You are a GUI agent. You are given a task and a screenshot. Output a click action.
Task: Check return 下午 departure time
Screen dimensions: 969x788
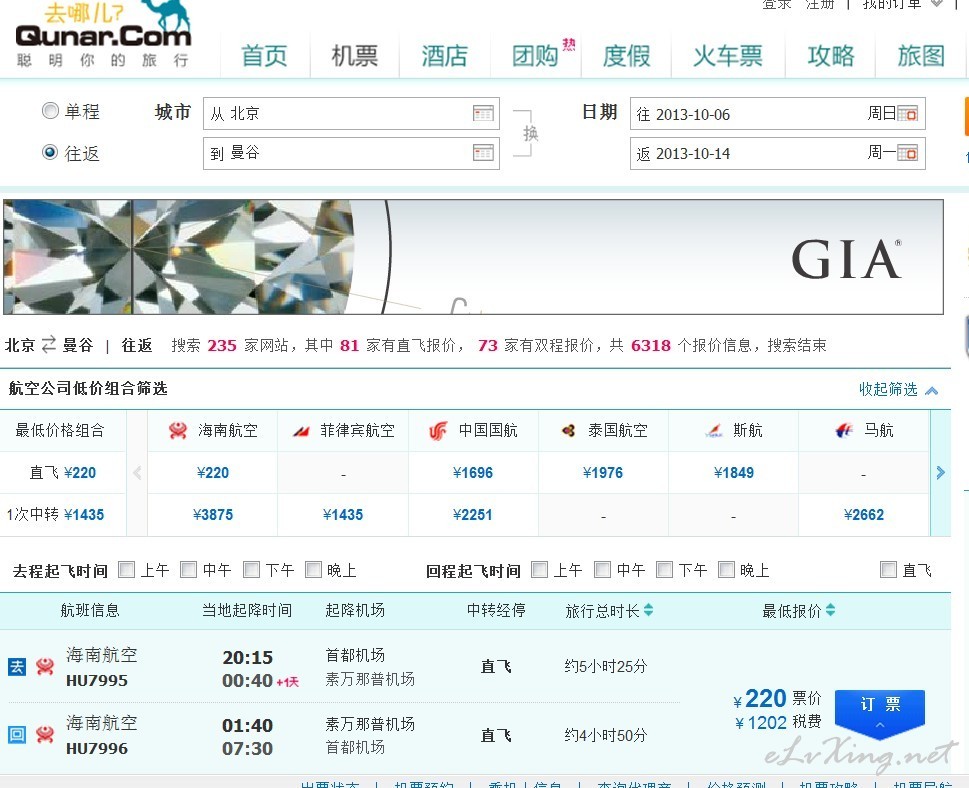pos(665,569)
